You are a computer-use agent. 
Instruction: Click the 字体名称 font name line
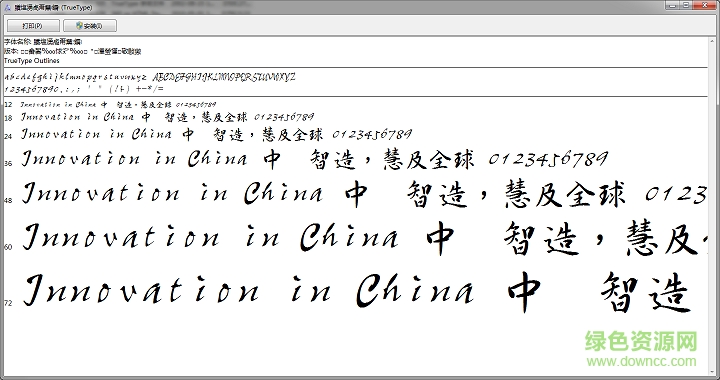coord(43,42)
